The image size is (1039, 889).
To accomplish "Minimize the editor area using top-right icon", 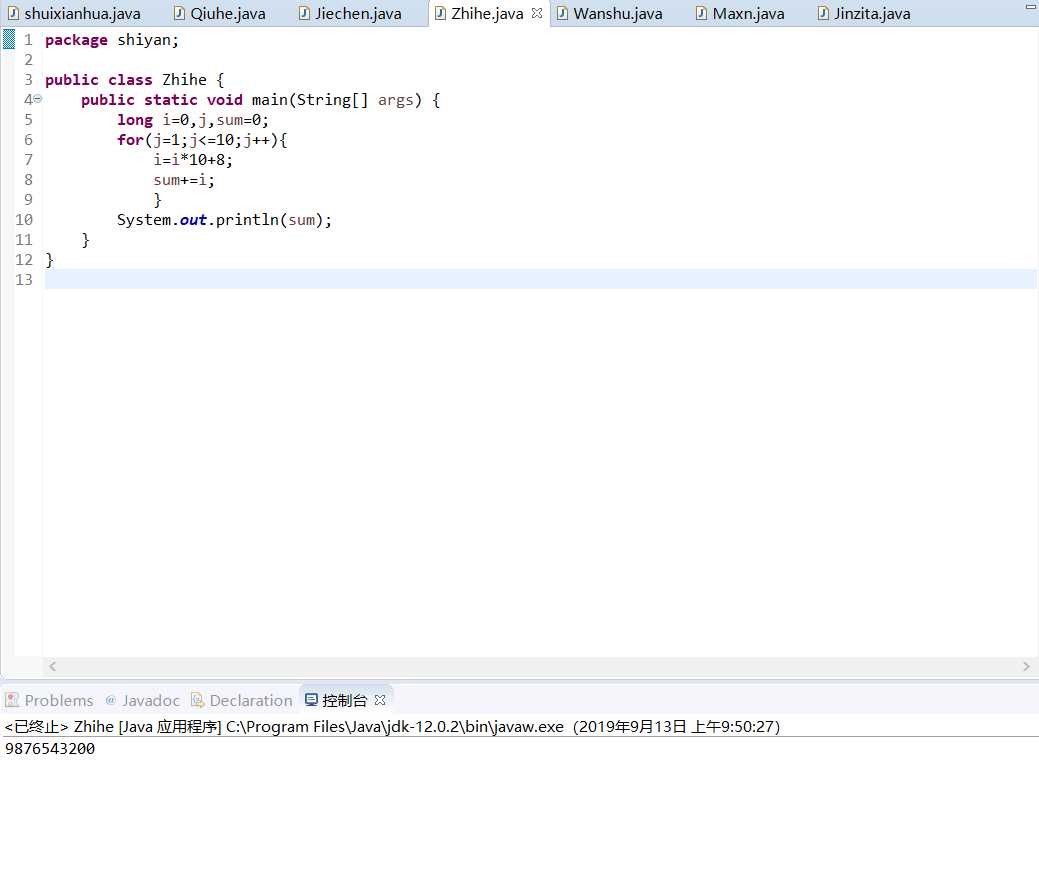I will tap(1030, 7).
